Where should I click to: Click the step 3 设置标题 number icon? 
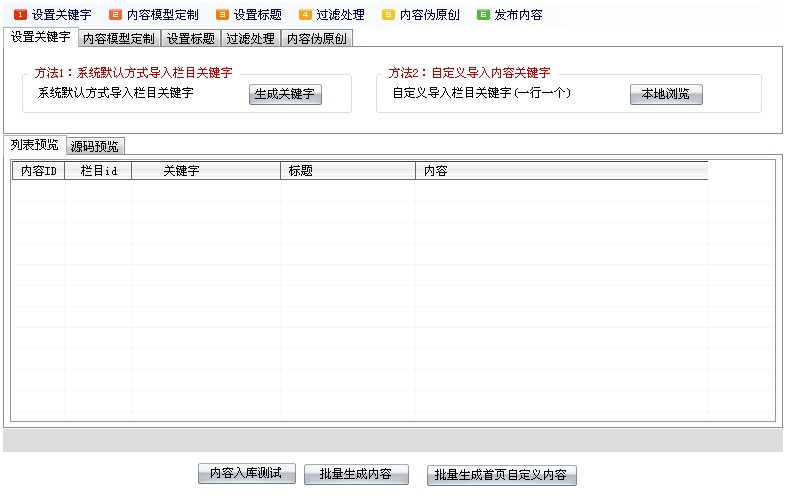[222, 15]
